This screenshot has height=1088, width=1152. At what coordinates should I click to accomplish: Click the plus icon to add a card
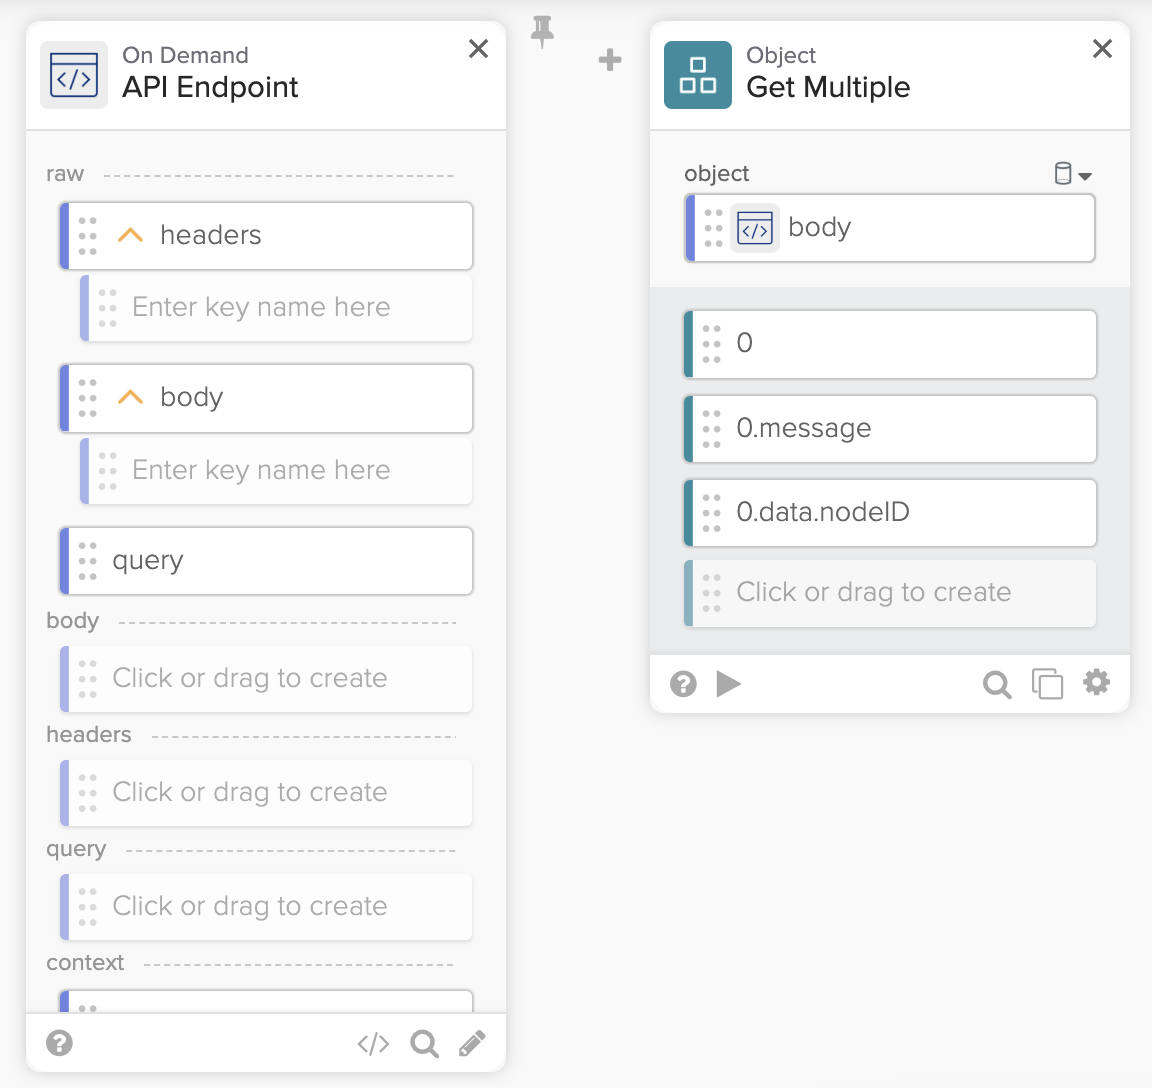point(610,60)
